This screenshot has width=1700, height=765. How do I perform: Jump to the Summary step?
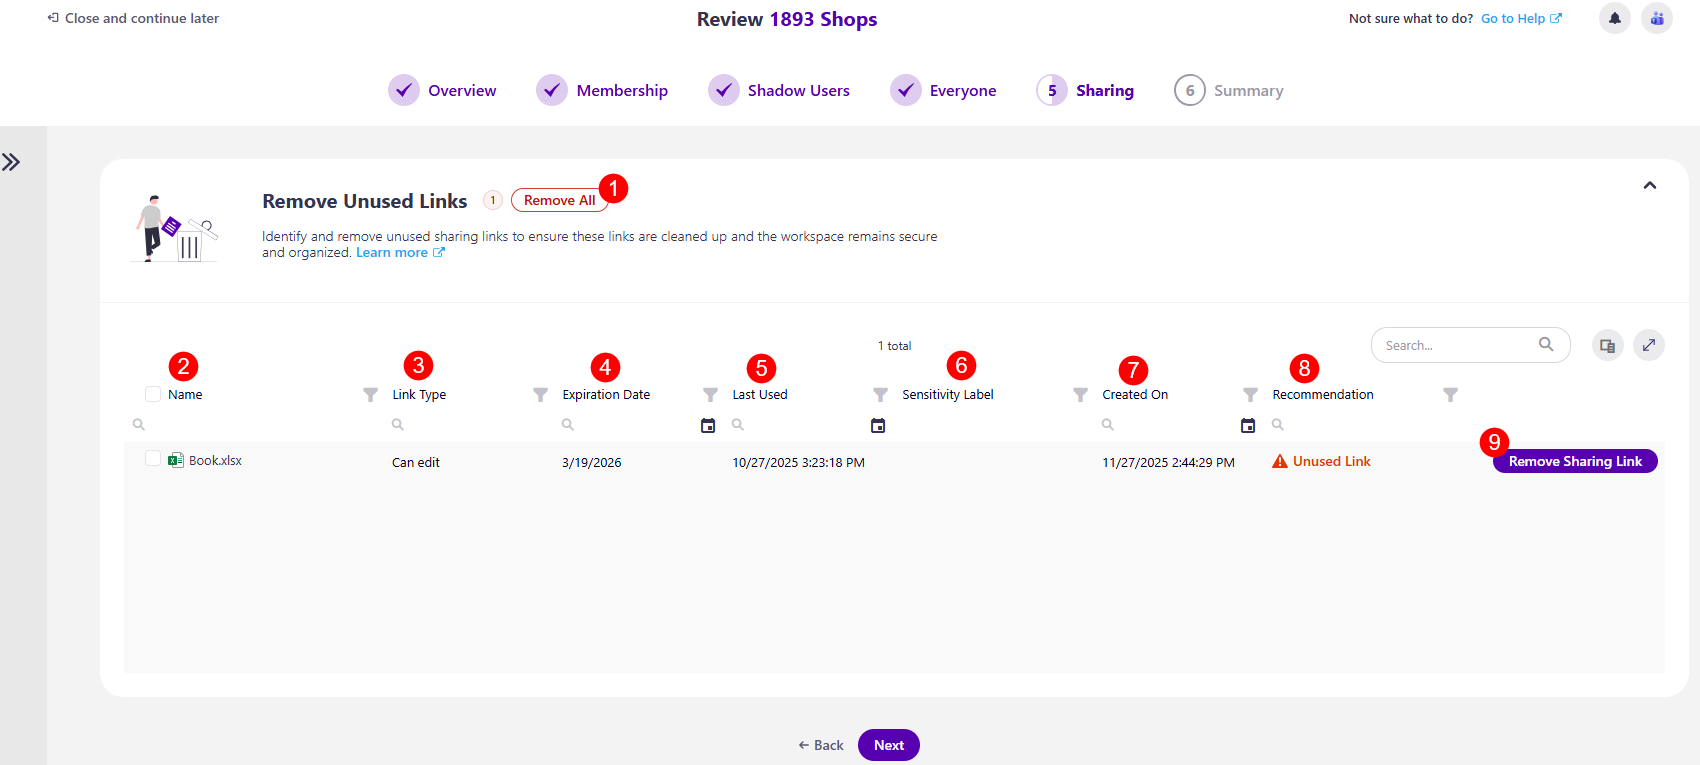point(1229,90)
